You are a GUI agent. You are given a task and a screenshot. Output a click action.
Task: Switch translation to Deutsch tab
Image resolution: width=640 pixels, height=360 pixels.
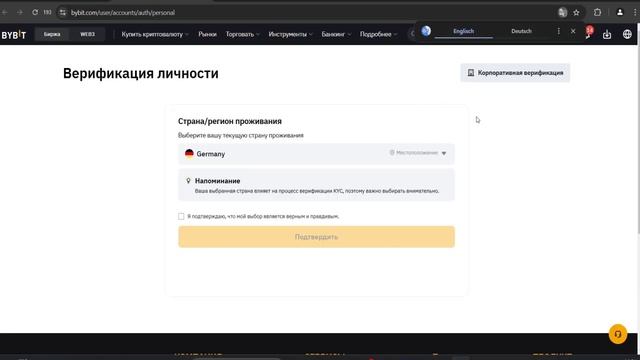[521, 31]
